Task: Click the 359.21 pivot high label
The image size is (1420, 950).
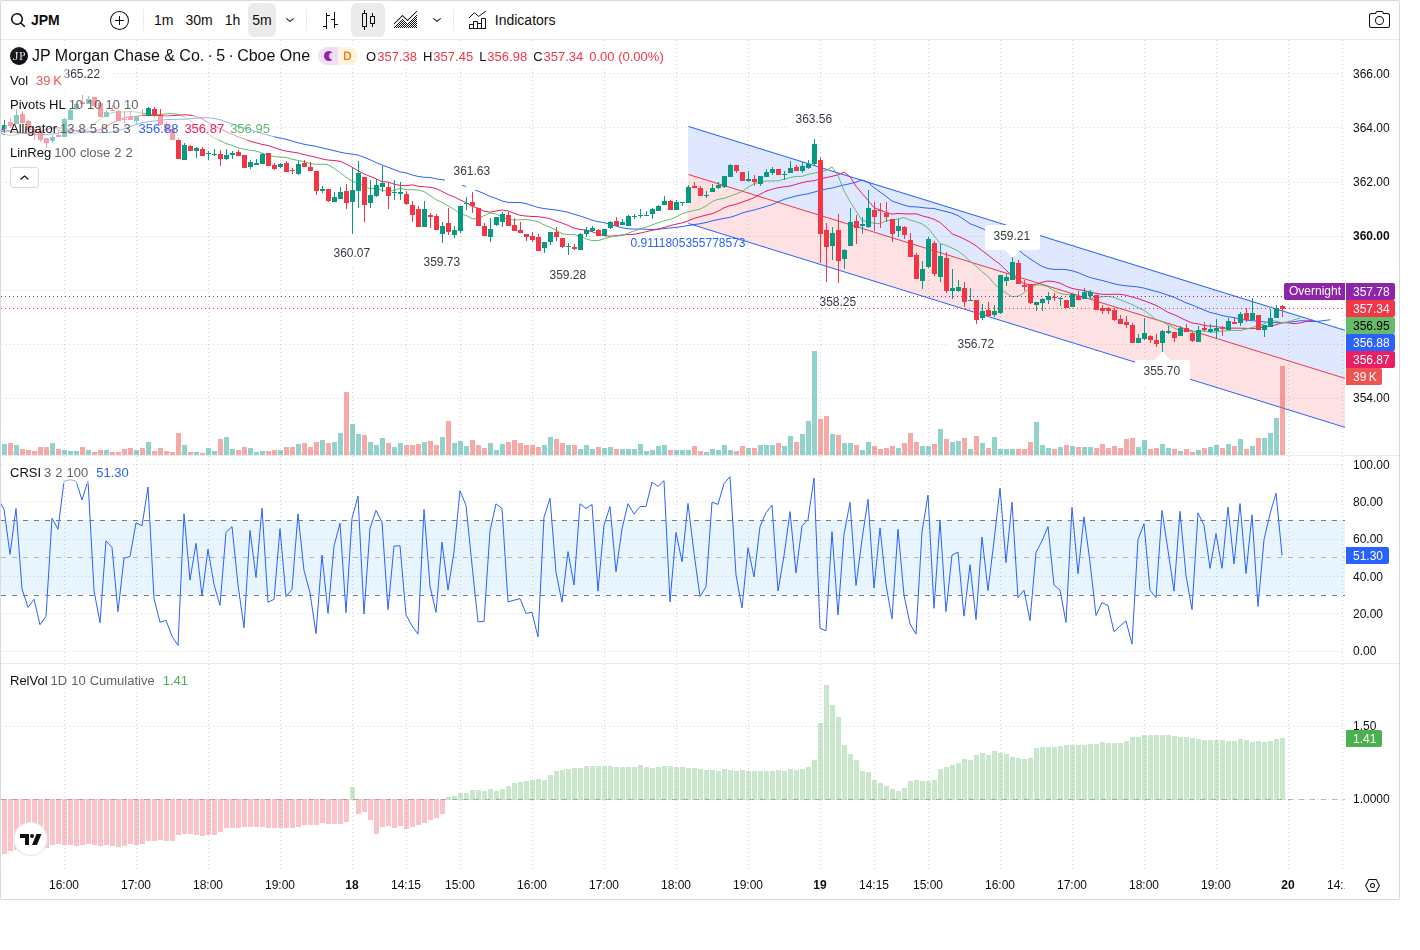Action: point(1012,236)
